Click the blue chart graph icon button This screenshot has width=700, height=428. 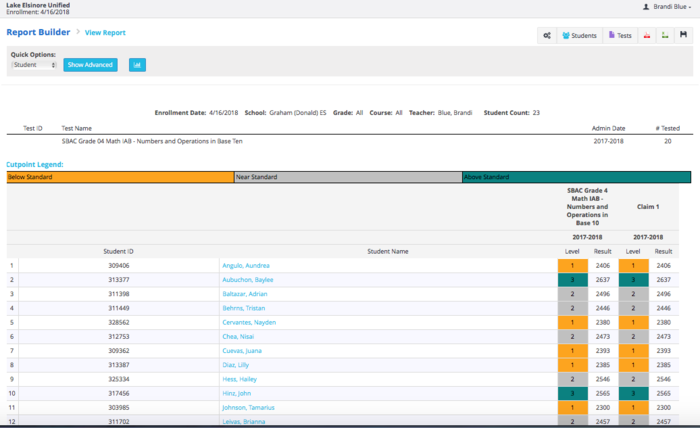coord(137,65)
